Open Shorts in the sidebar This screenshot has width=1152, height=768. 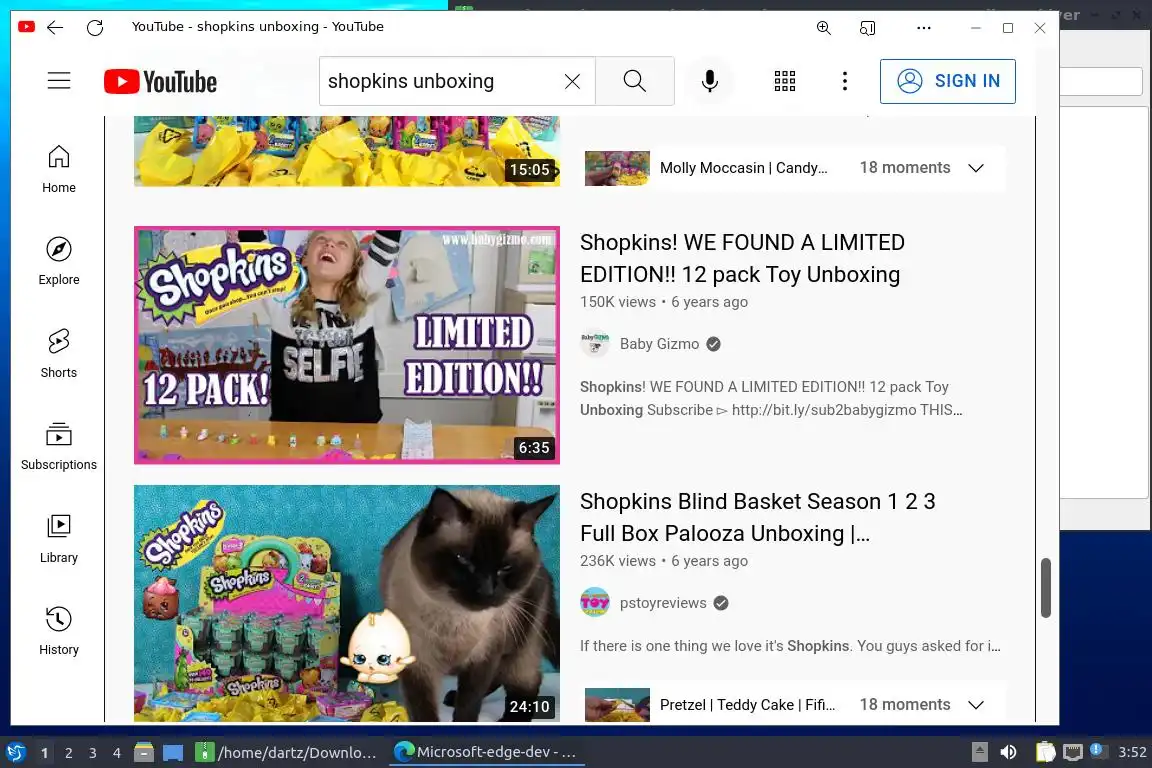click(59, 354)
